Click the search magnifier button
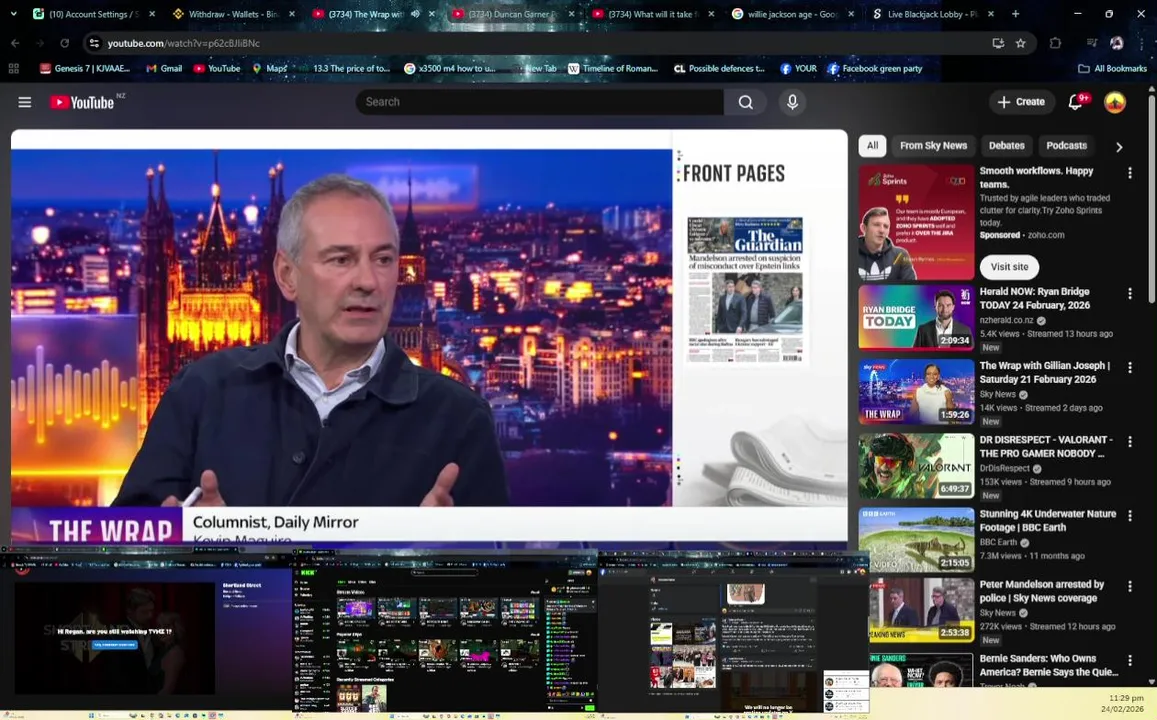This screenshot has width=1157, height=720. coord(745,102)
